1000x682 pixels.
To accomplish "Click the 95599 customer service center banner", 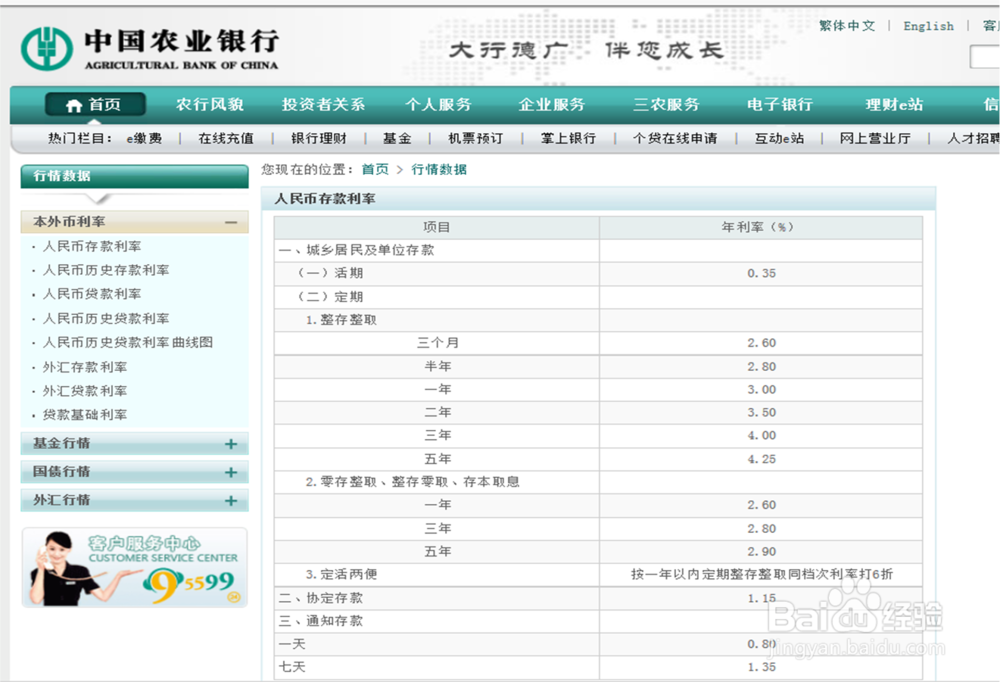I will pos(135,567).
